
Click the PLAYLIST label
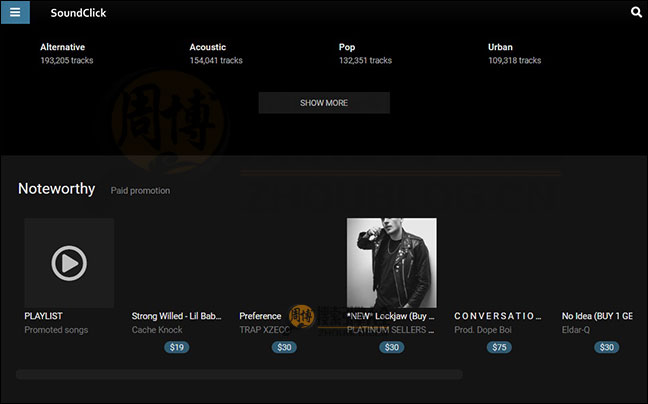[x=43, y=316]
